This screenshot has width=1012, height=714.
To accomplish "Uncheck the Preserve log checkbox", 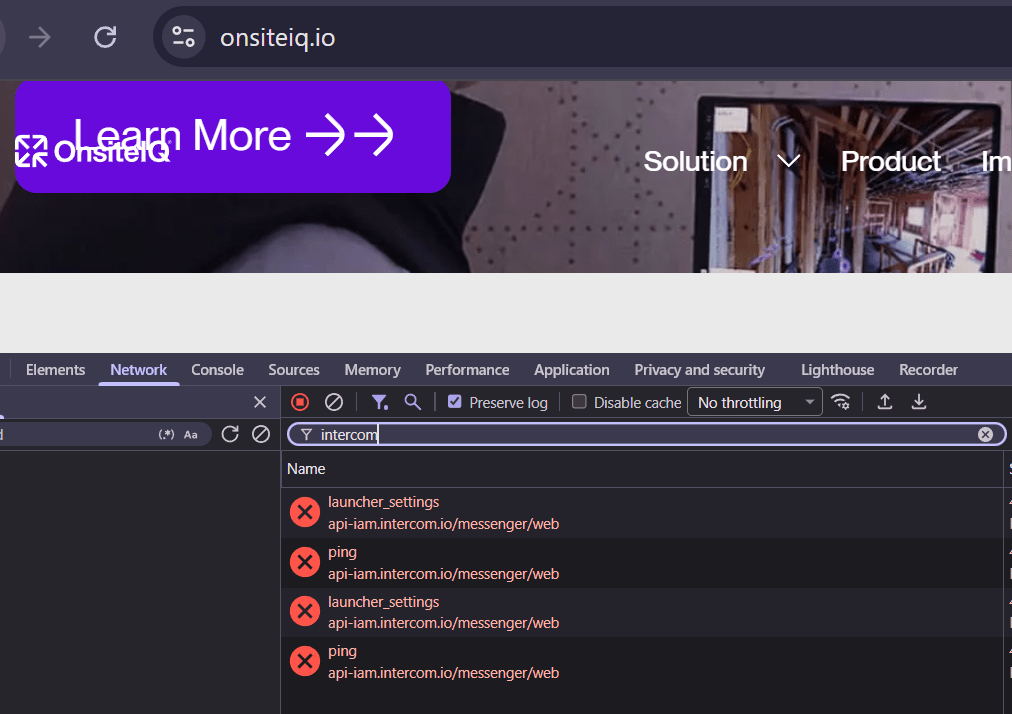I will pos(455,402).
